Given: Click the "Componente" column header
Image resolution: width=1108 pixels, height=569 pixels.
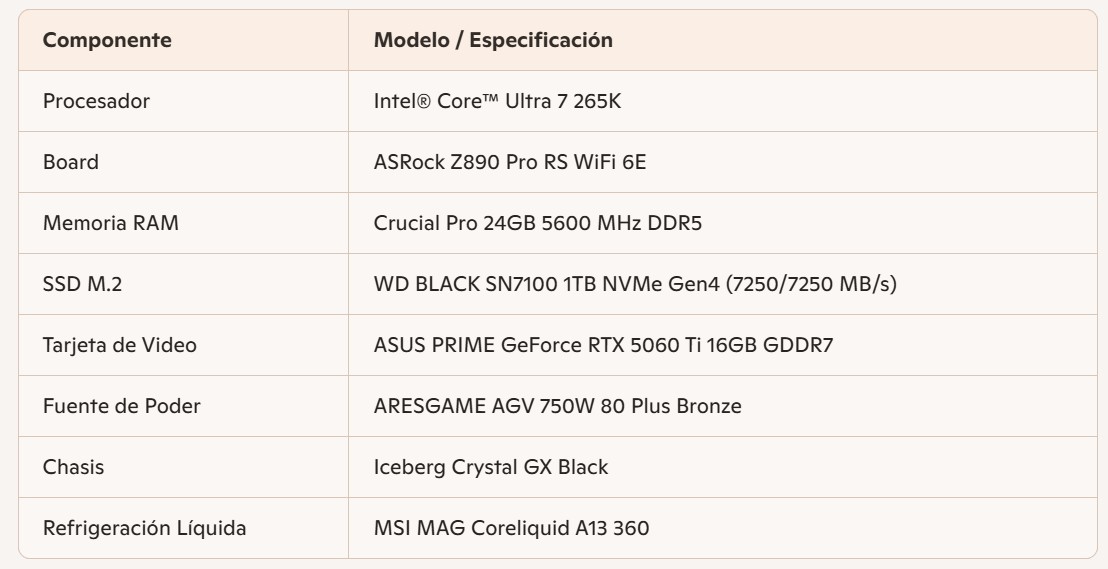Looking at the screenshot, I should pos(107,41).
